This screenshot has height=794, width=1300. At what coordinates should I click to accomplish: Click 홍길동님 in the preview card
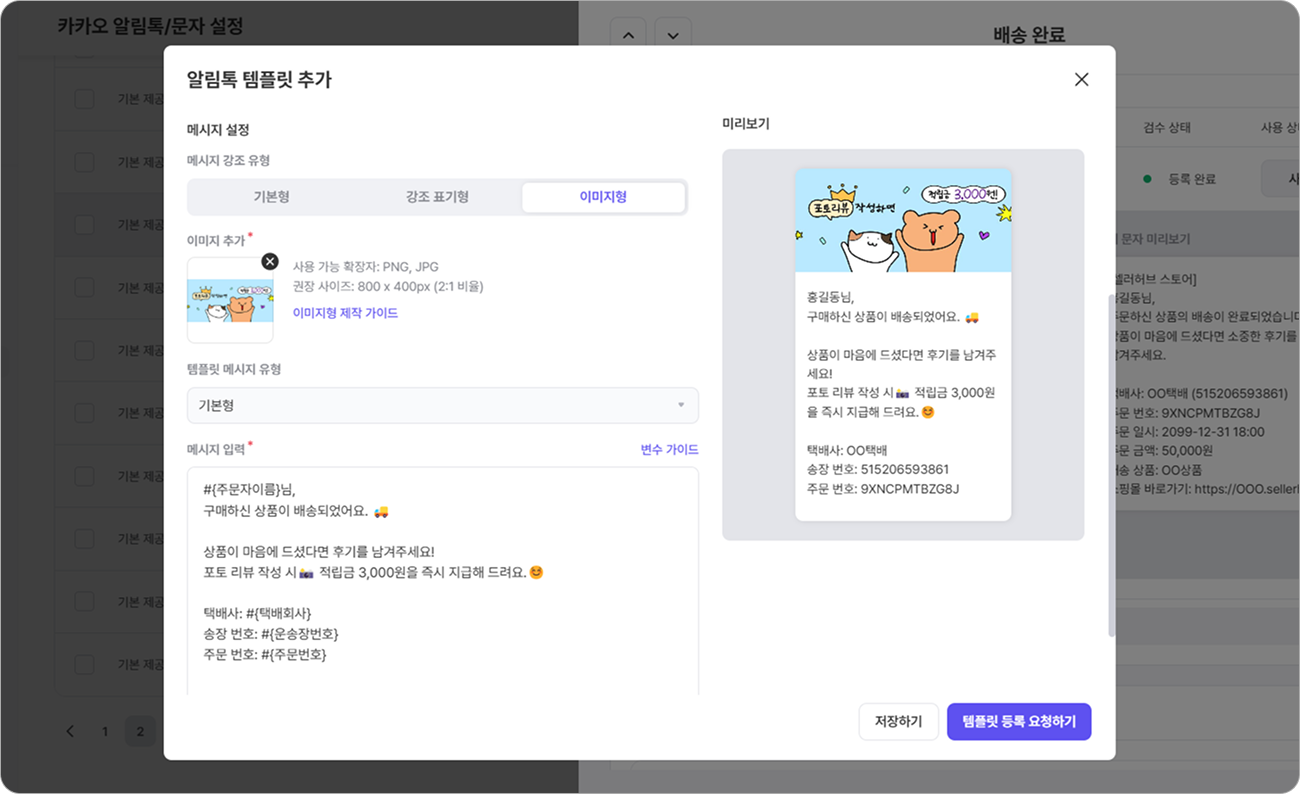830,297
